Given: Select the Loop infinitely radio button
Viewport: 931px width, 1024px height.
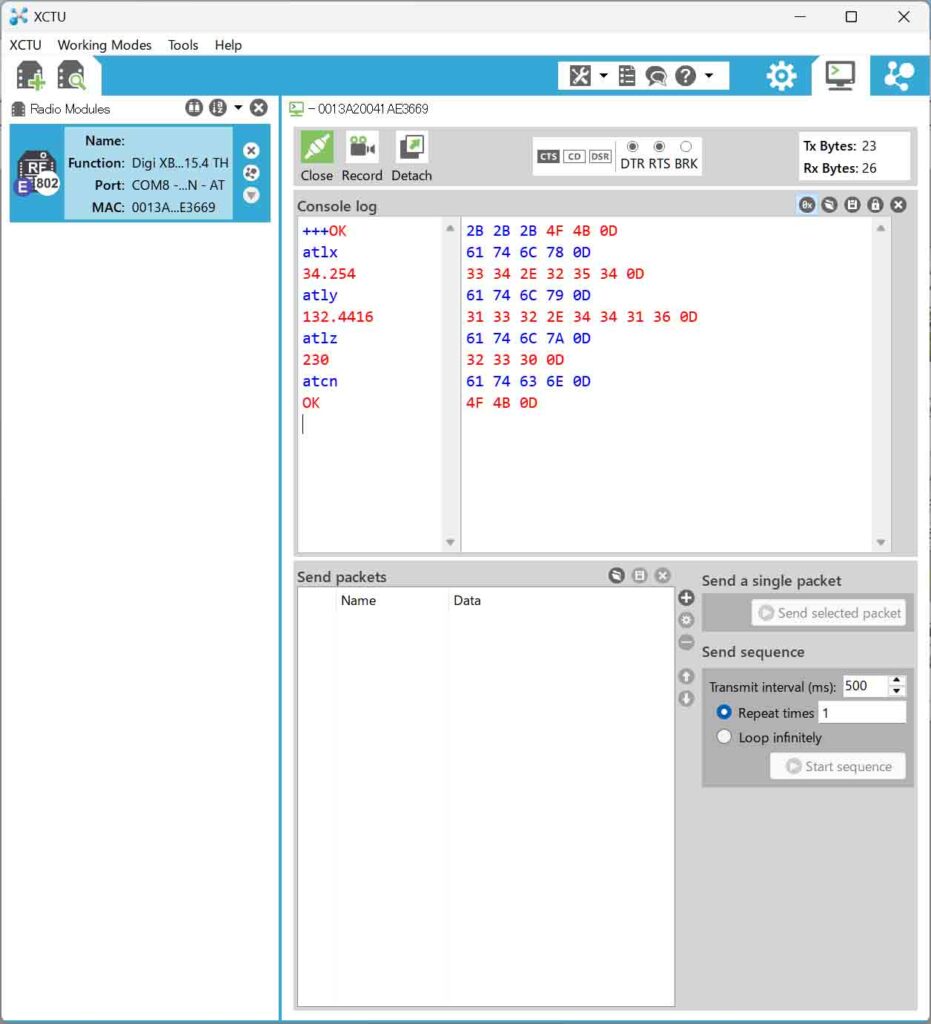Looking at the screenshot, I should (x=723, y=737).
